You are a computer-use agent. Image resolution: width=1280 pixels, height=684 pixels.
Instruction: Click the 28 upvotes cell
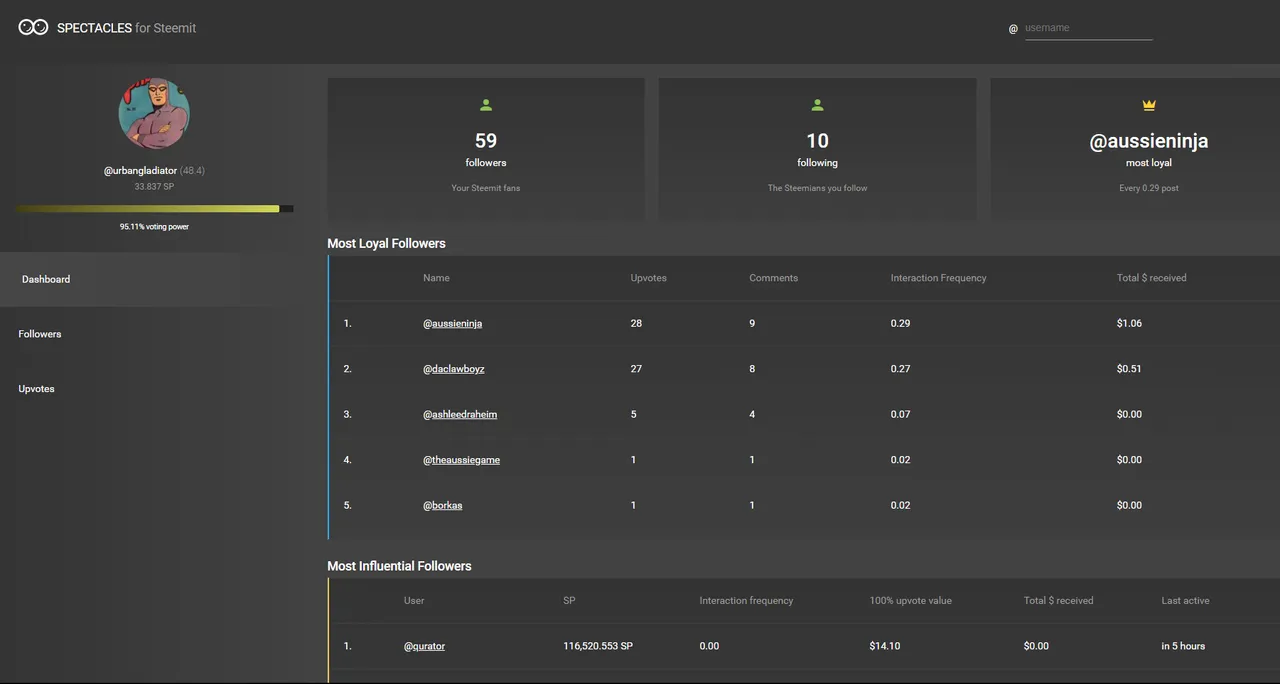click(x=636, y=324)
